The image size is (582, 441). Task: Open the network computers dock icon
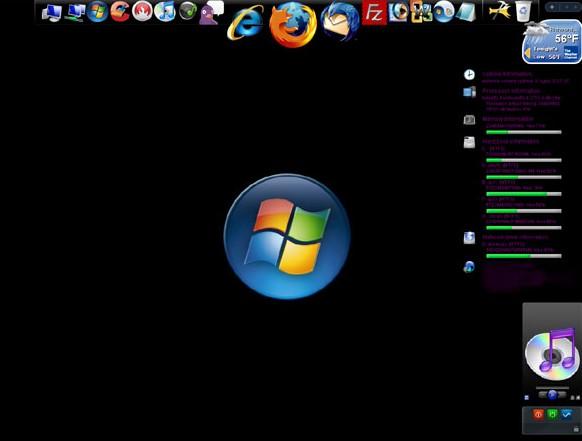75,13
